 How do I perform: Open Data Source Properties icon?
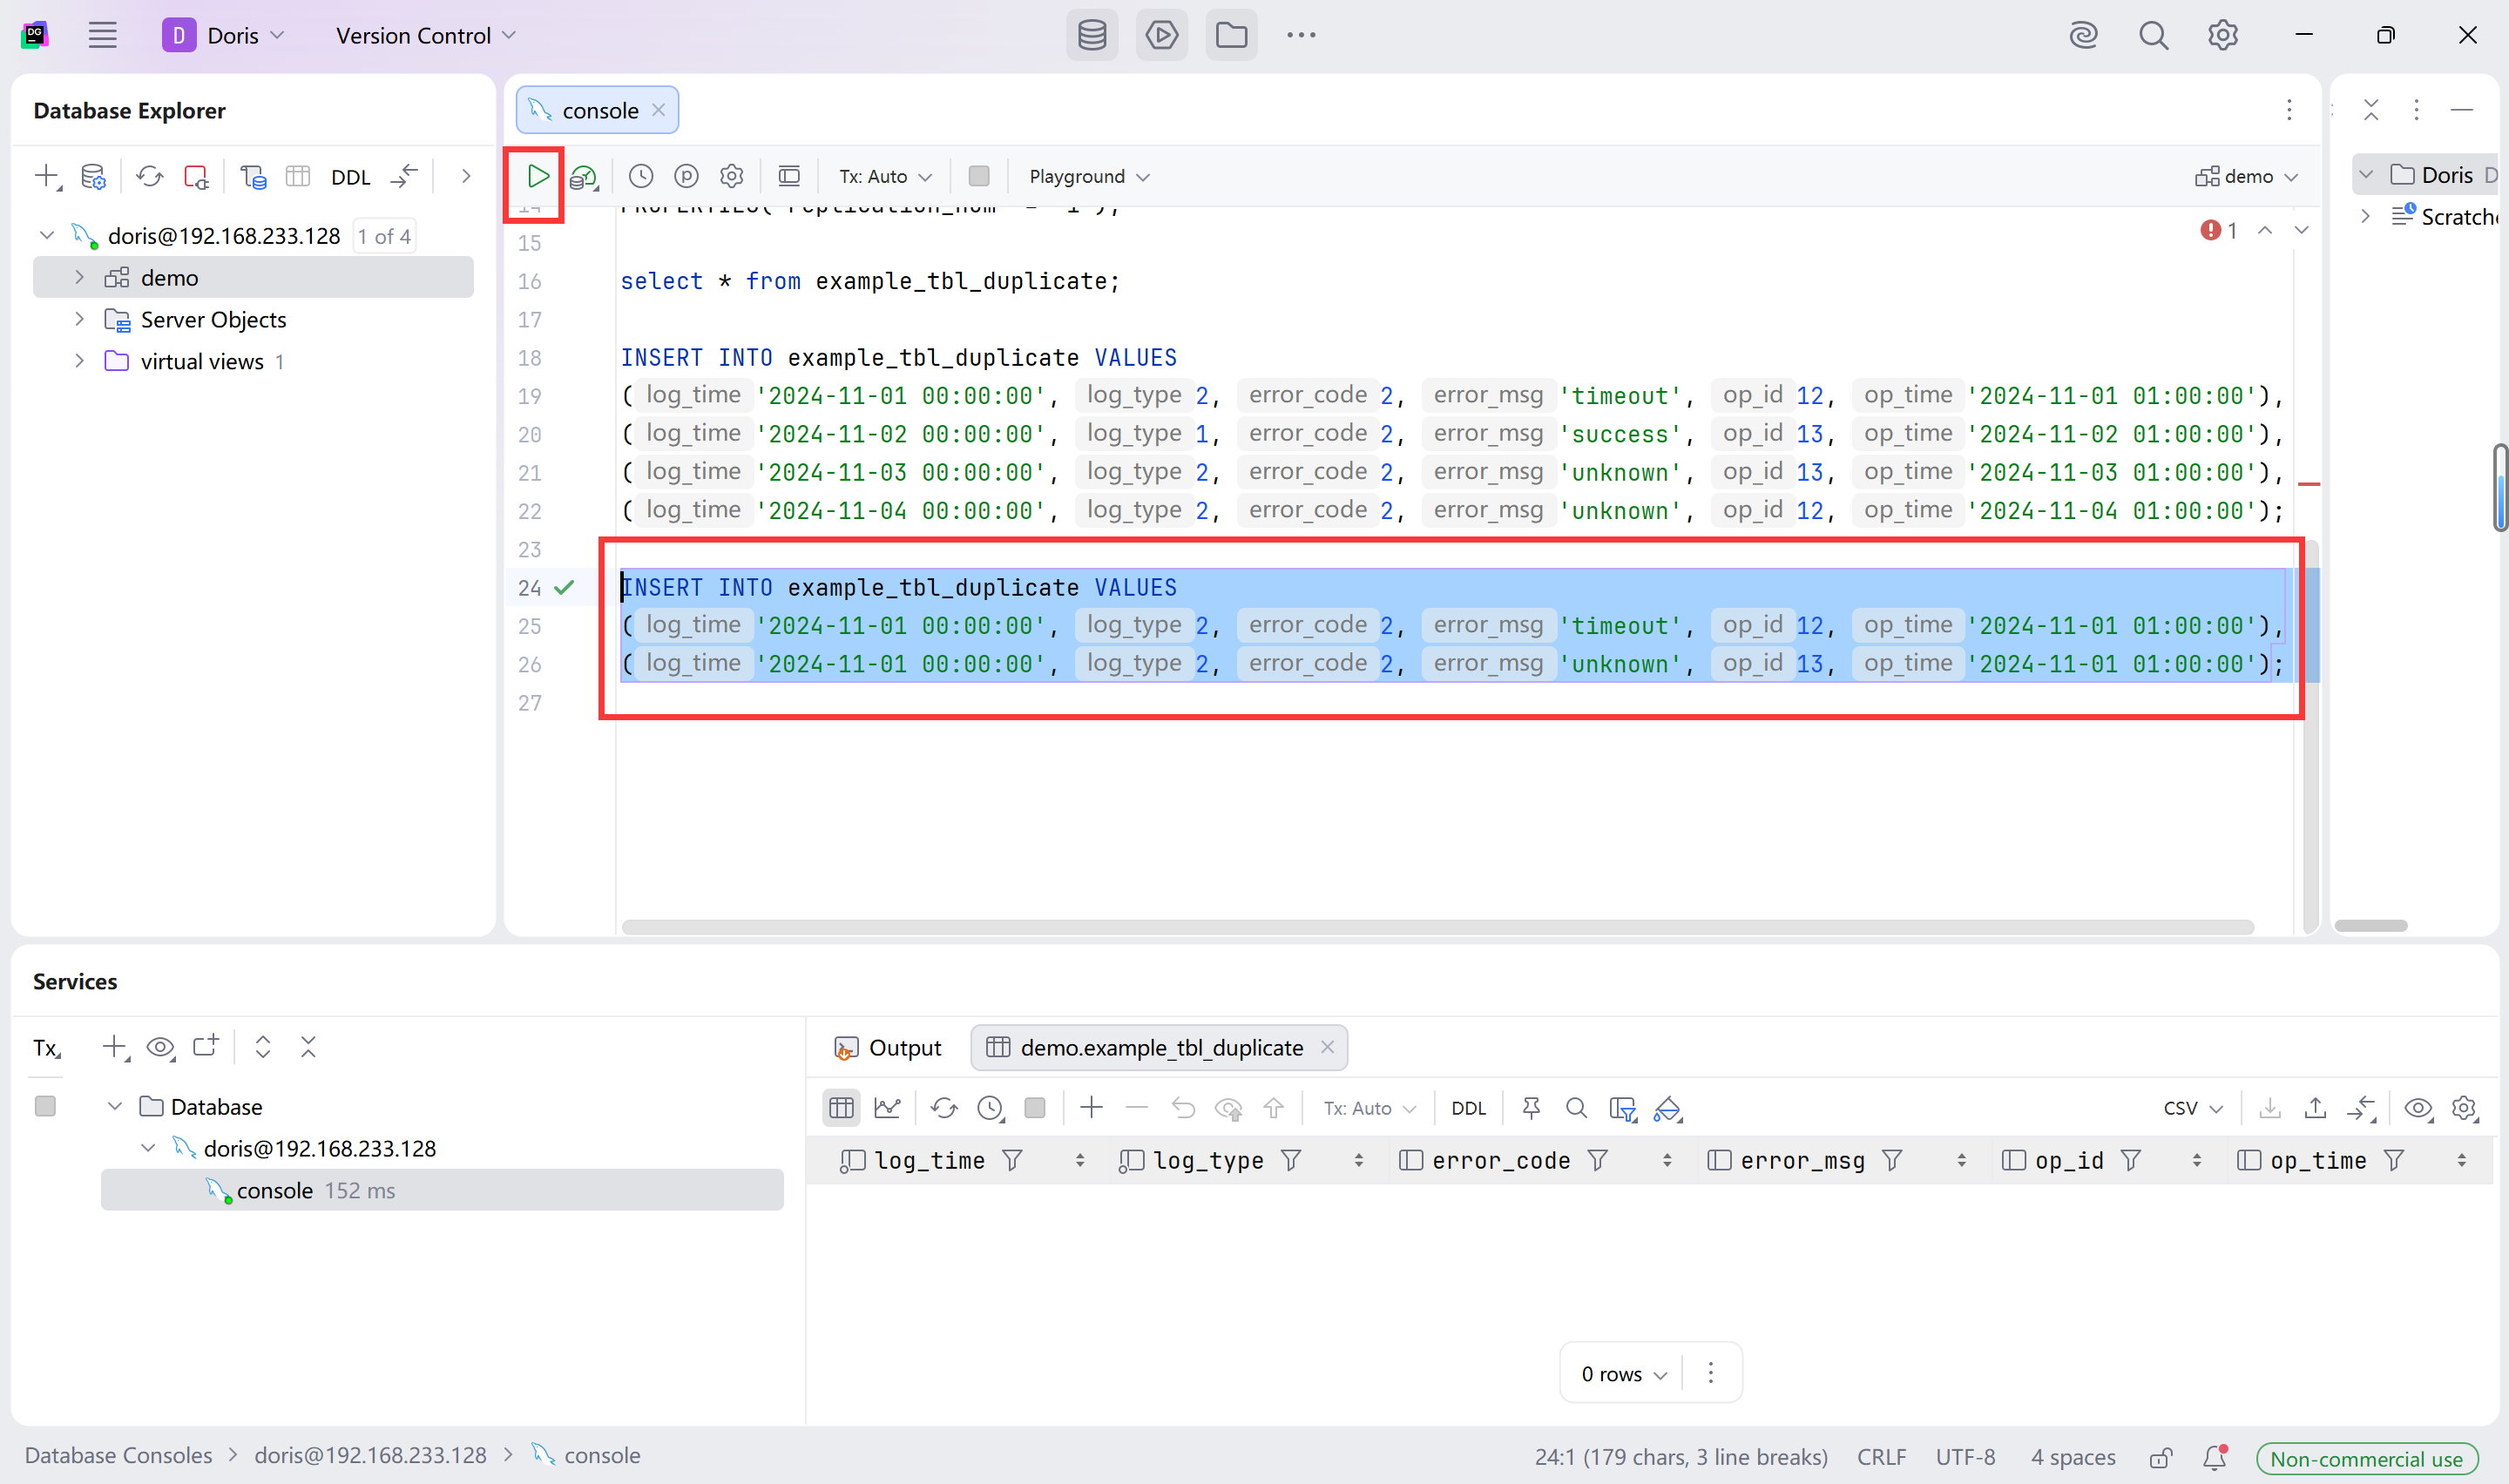93,177
